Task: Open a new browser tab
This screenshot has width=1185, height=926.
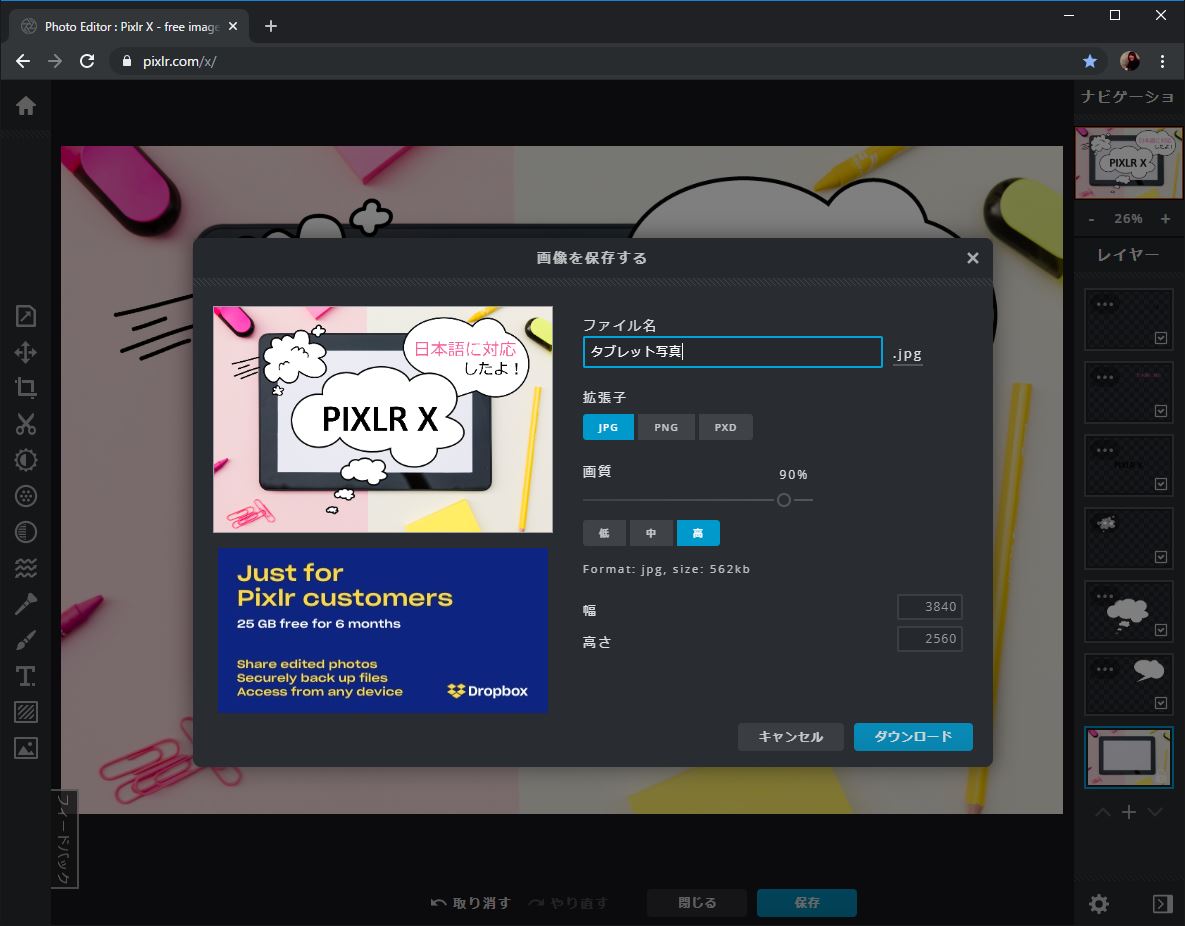Action: pos(271,26)
